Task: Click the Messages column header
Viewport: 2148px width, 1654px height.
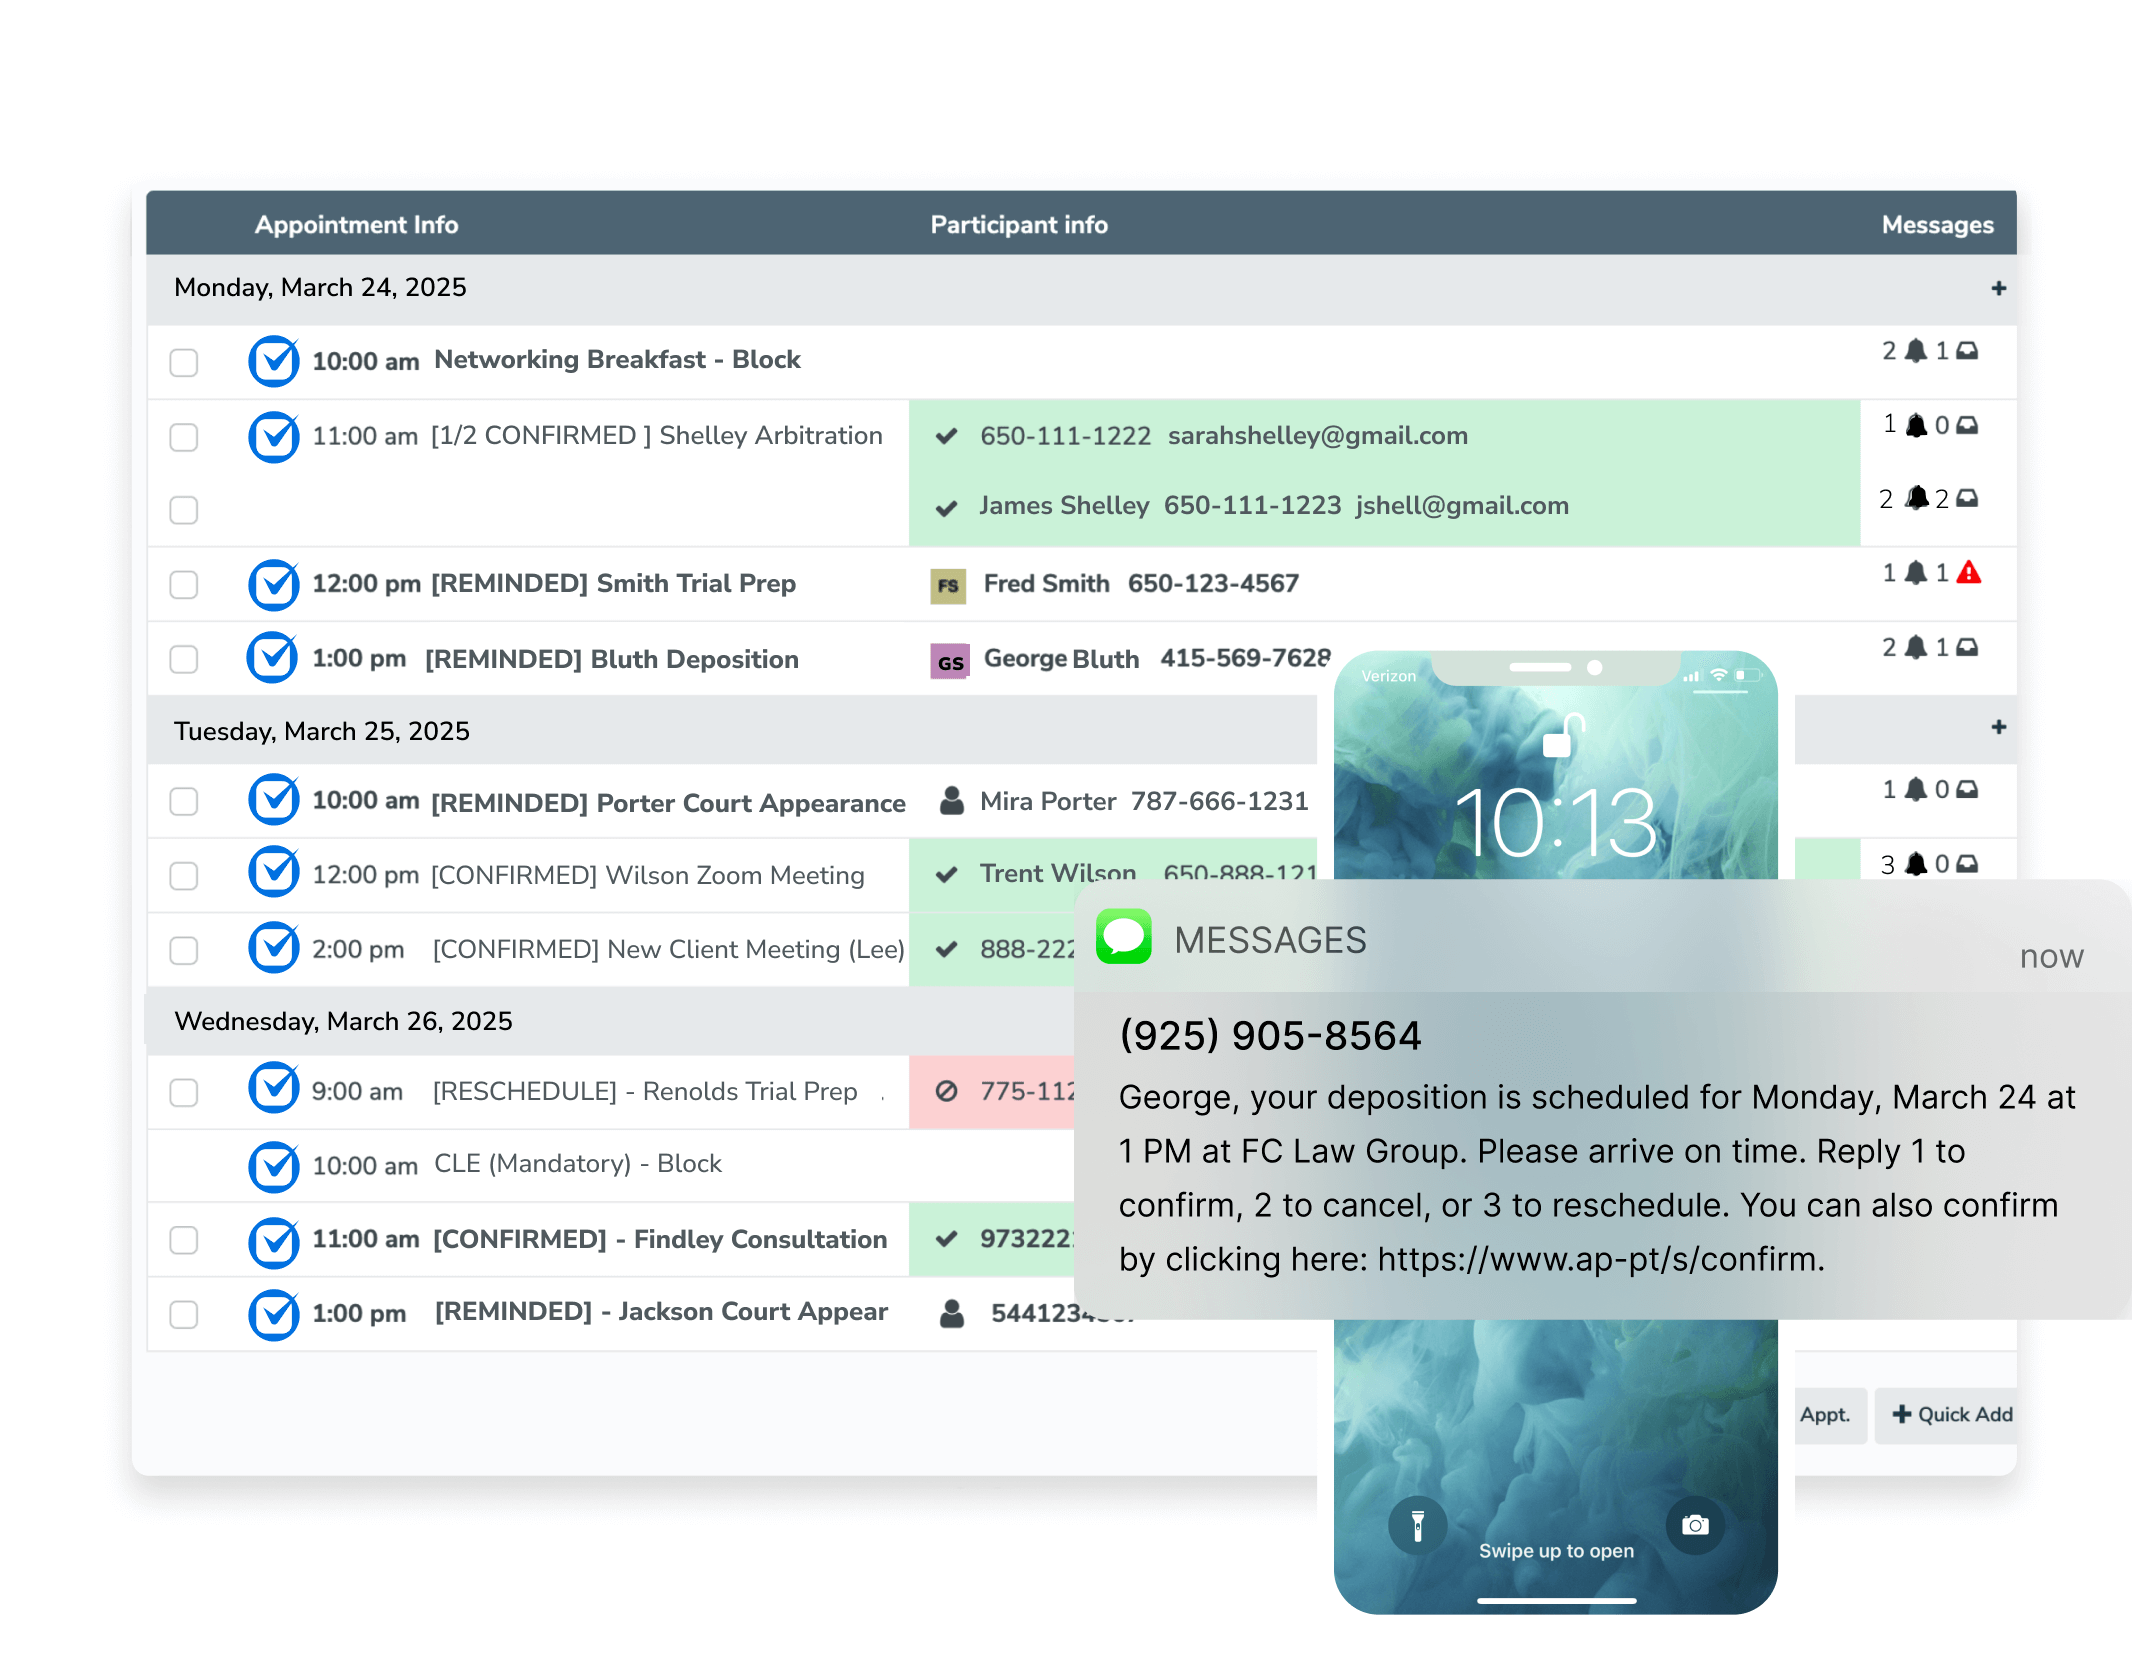Action: tap(1937, 224)
